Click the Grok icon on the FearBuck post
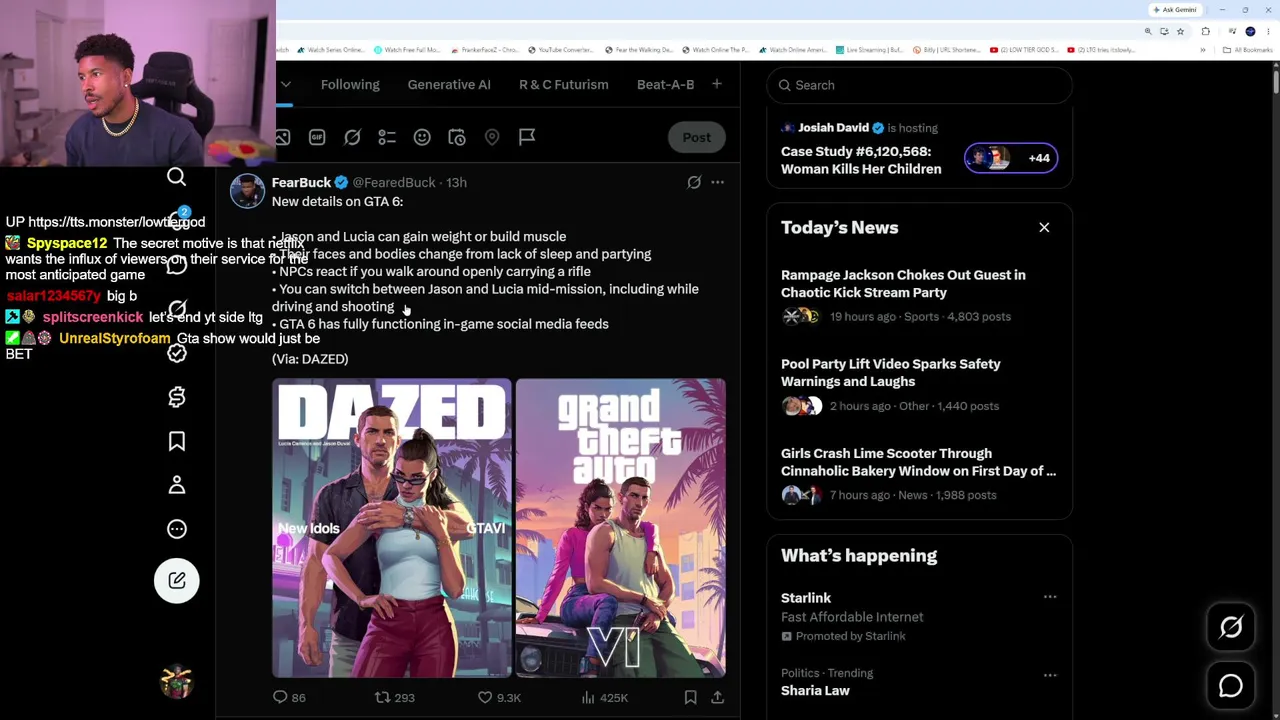This screenshot has height=720, width=1280. 694,182
